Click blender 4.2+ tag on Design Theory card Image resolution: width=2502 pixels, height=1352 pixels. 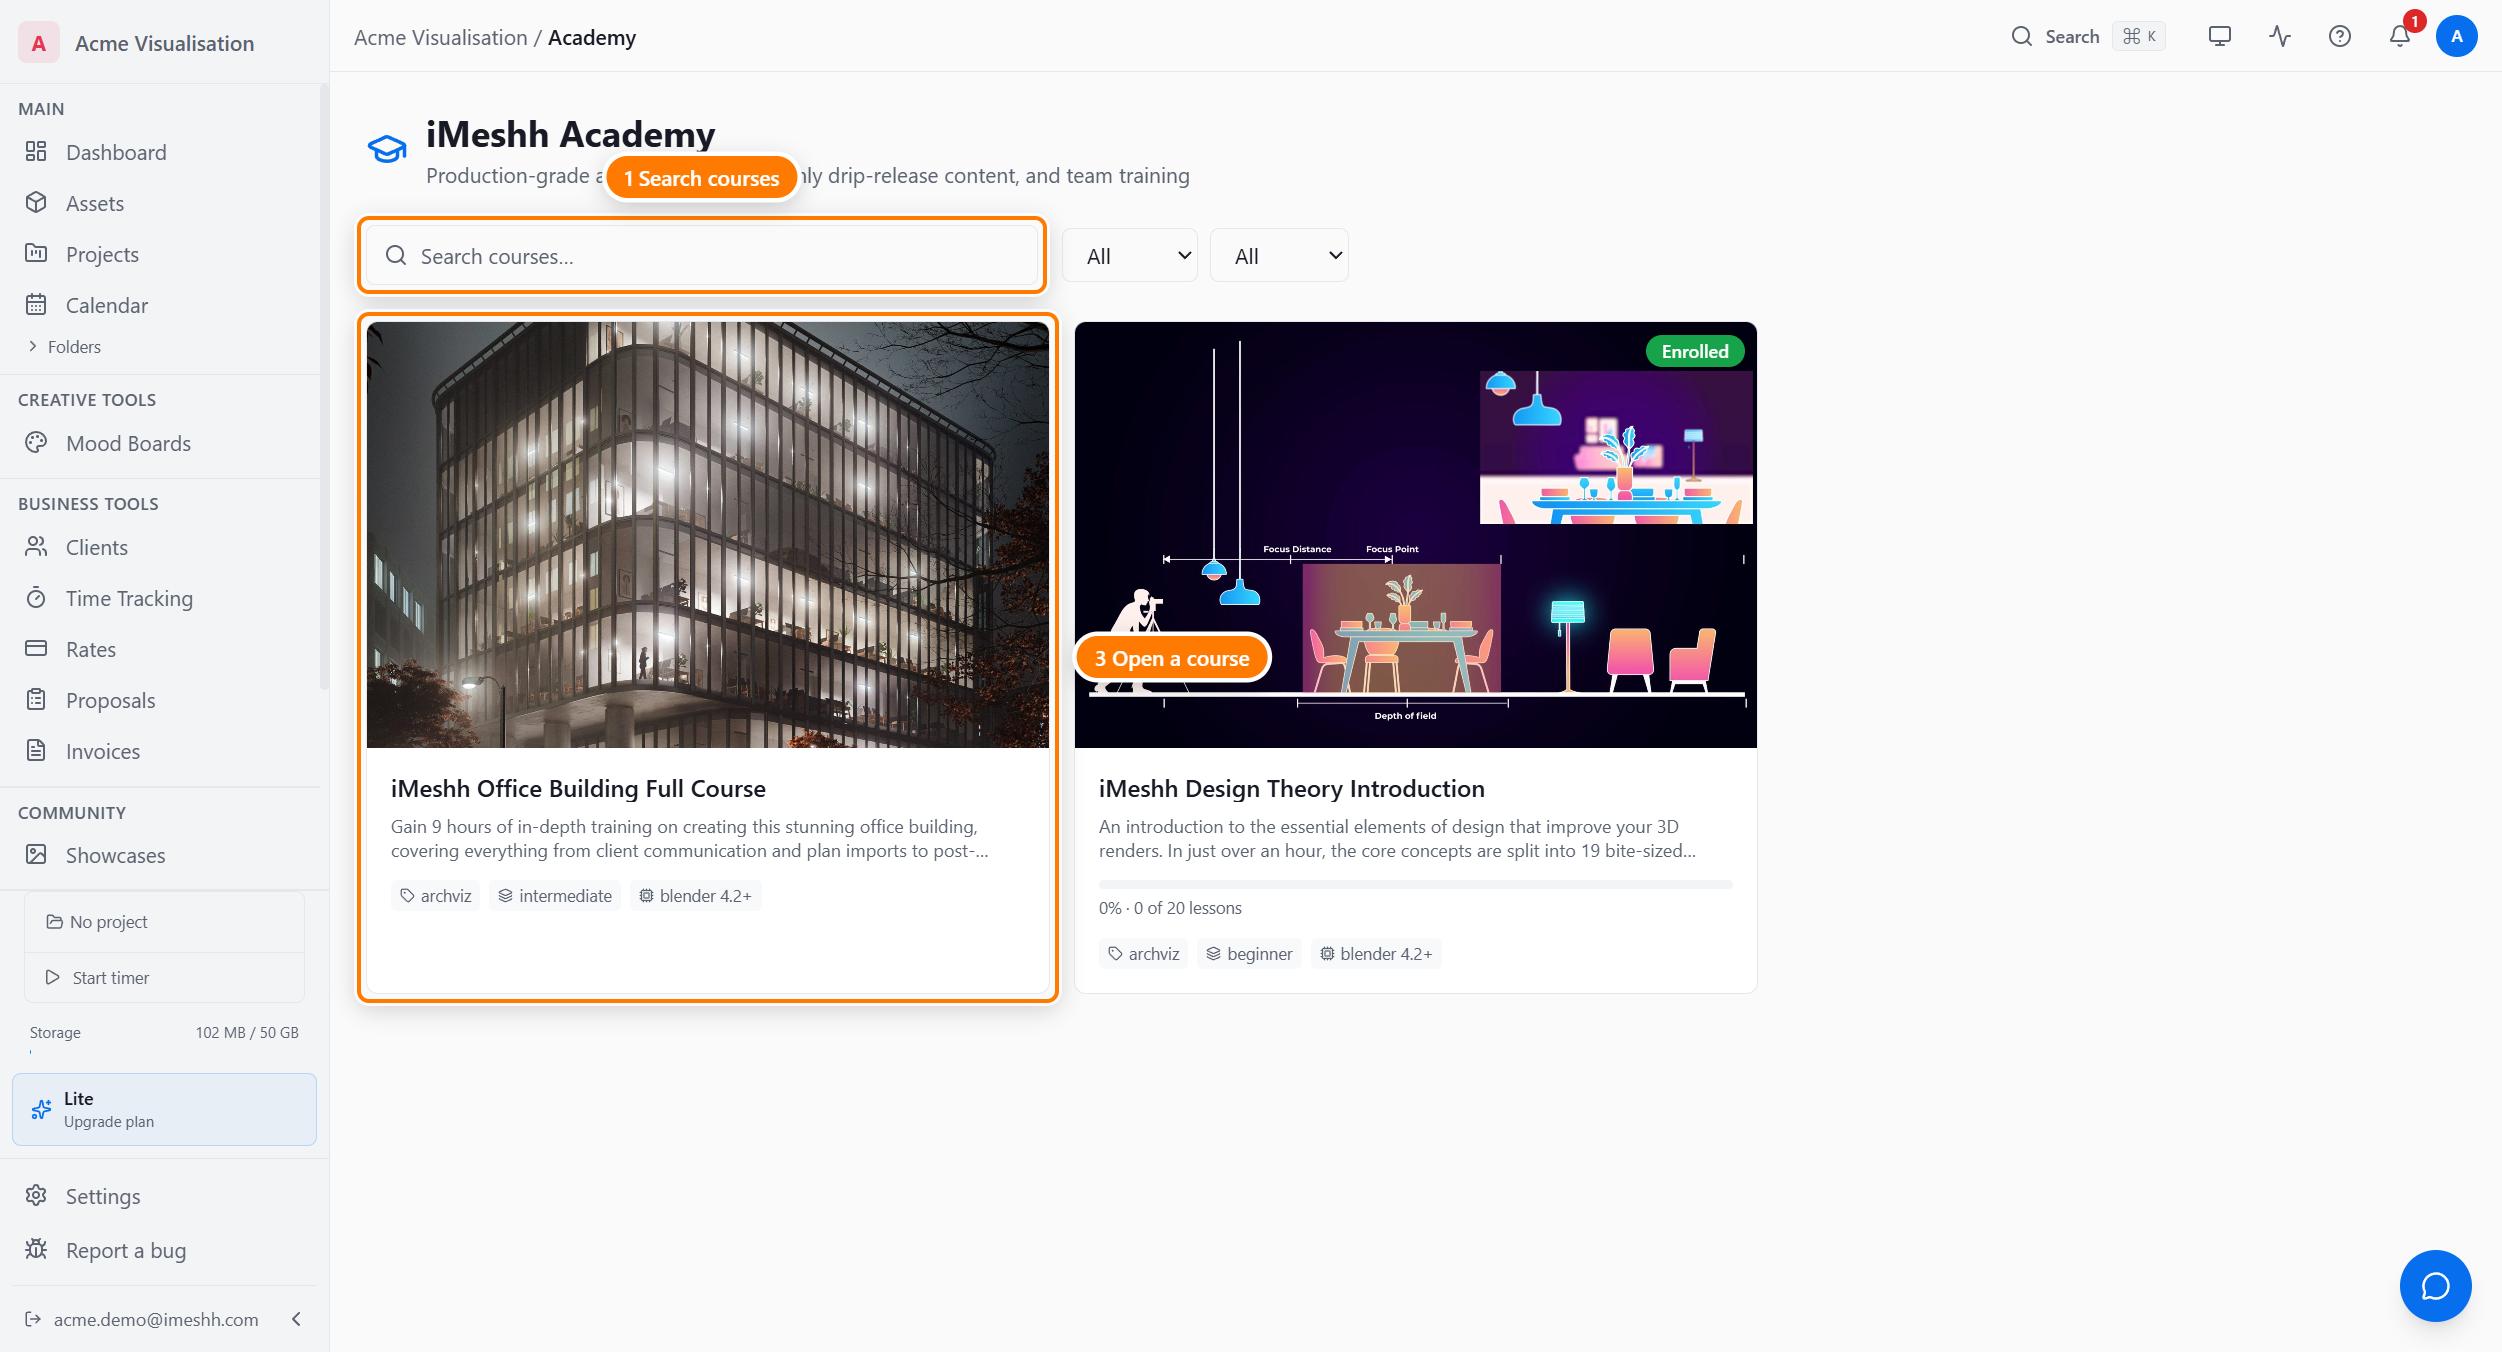1376,954
